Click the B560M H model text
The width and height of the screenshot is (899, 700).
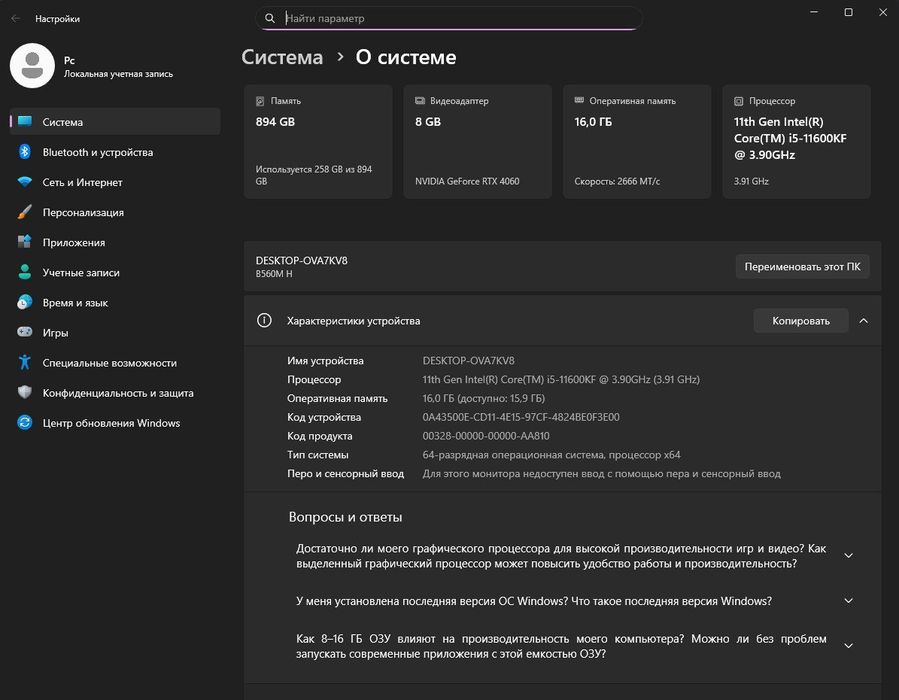click(273, 274)
